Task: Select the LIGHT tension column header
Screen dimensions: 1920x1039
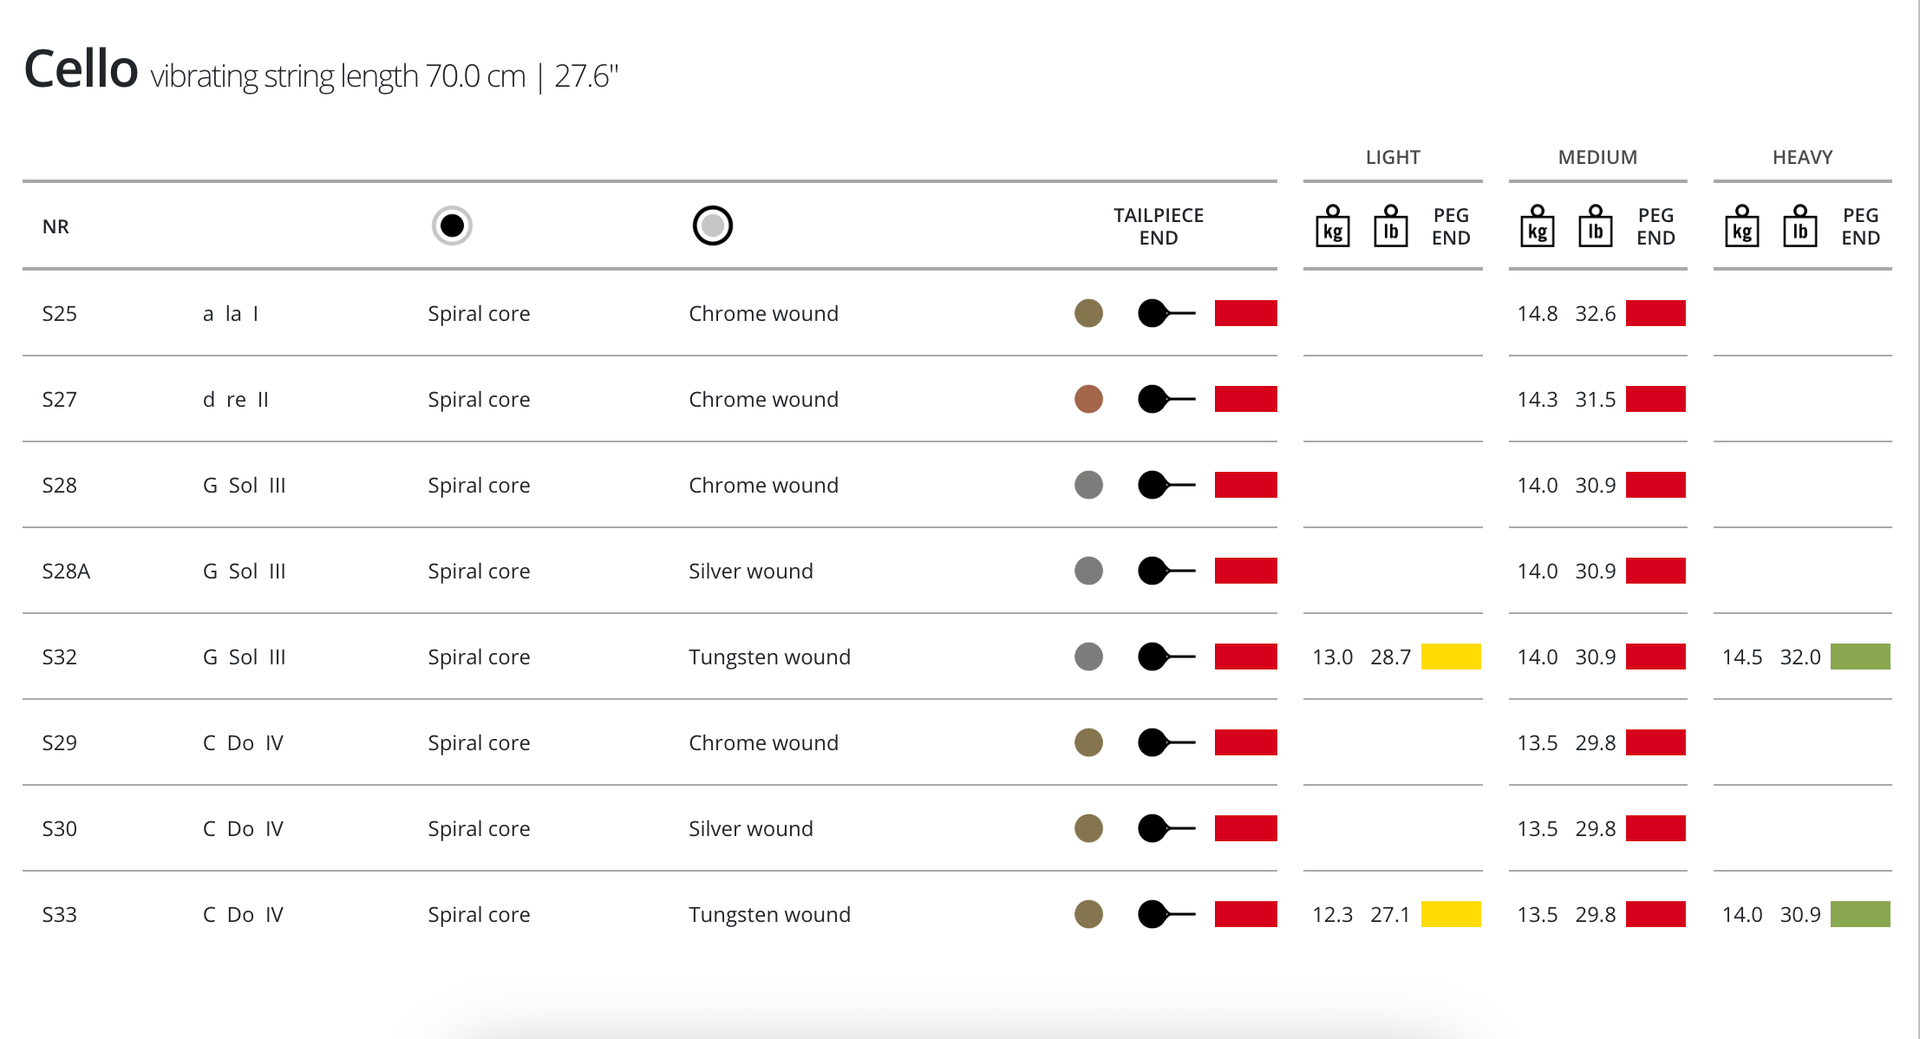Action: (x=1392, y=157)
